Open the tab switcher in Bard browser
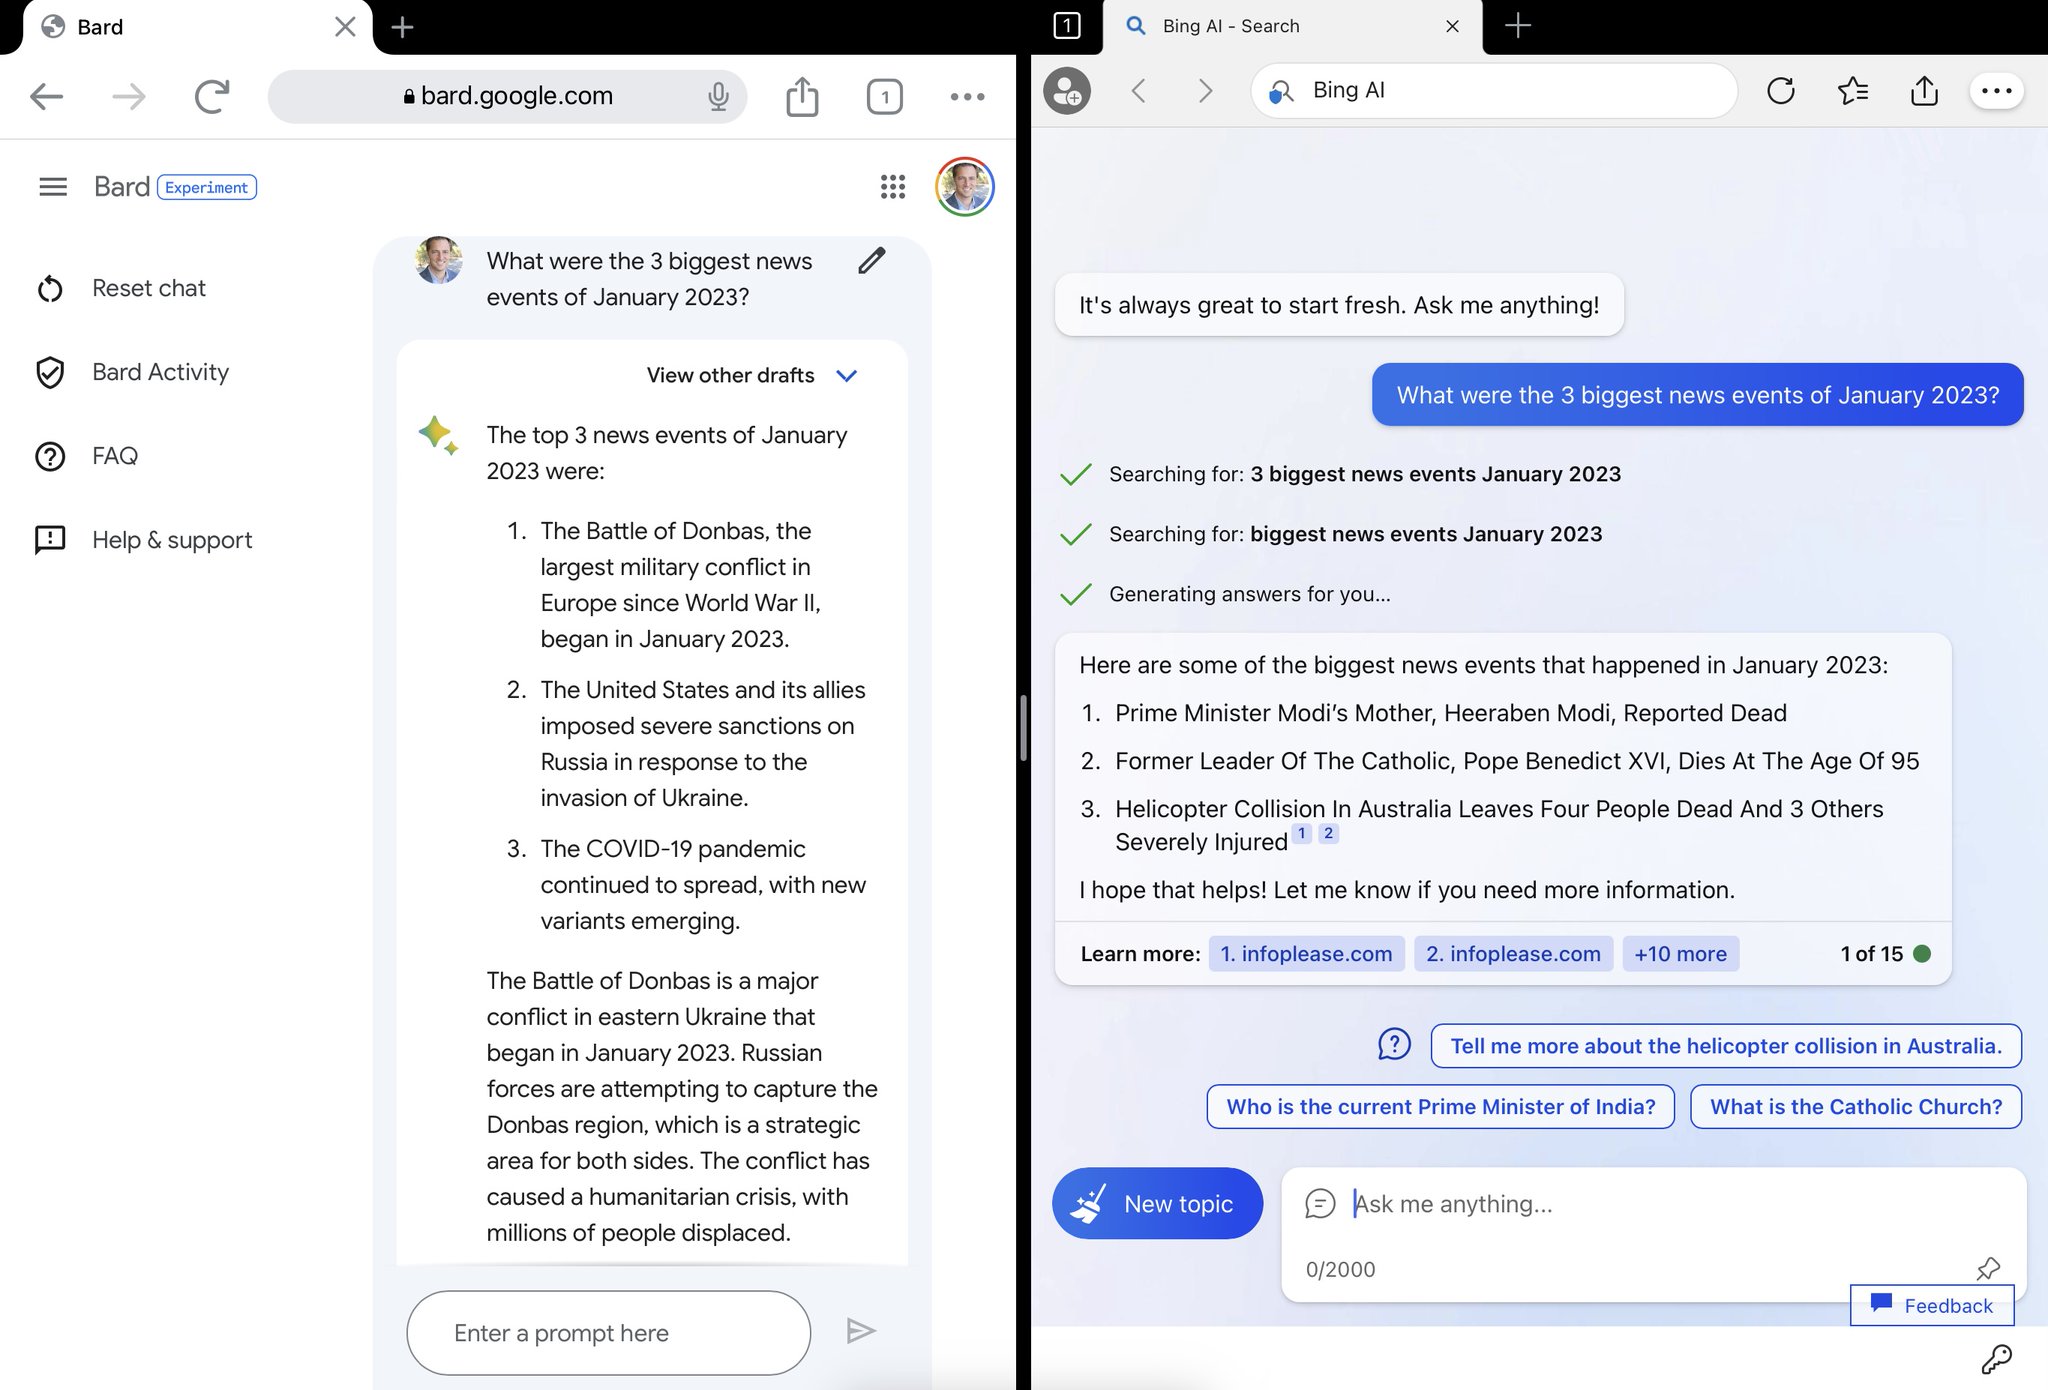 coord(885,97)
